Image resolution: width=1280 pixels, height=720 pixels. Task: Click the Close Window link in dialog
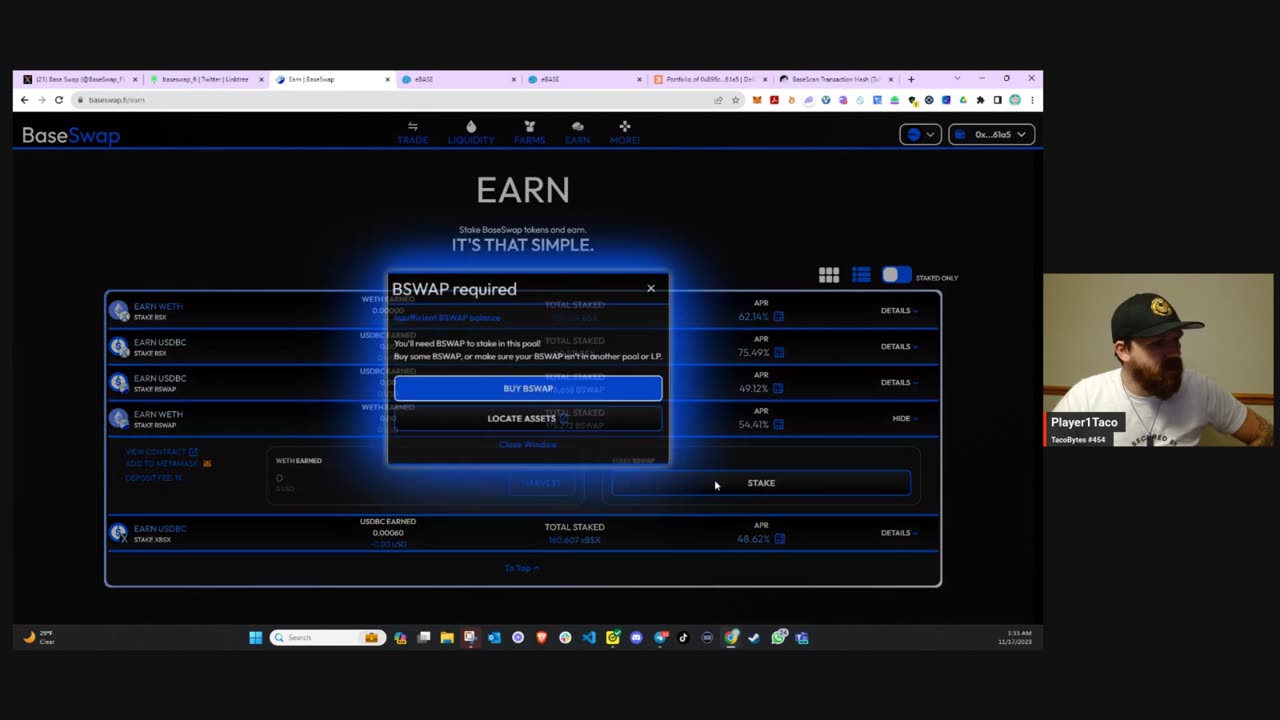pyautogui.click(x=528, y=444)
